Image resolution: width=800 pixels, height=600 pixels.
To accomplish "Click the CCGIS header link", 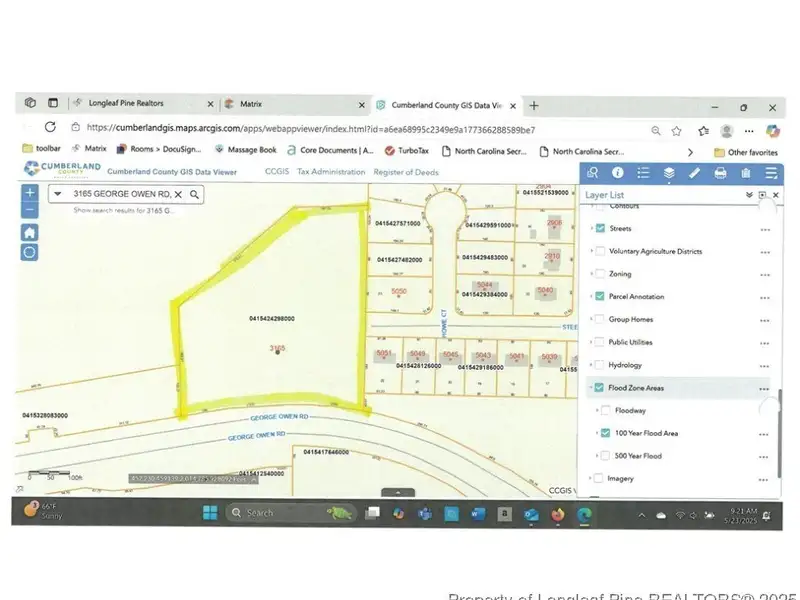I will [x=277, y=172].
